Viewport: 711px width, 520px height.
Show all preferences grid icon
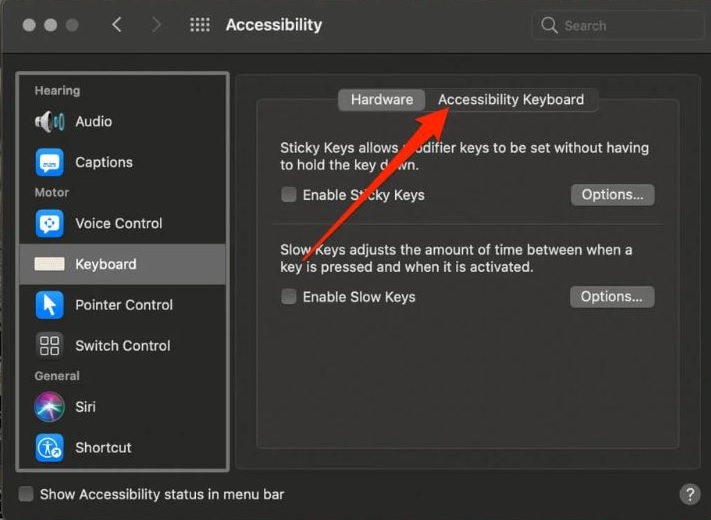[x=200, y=25]
